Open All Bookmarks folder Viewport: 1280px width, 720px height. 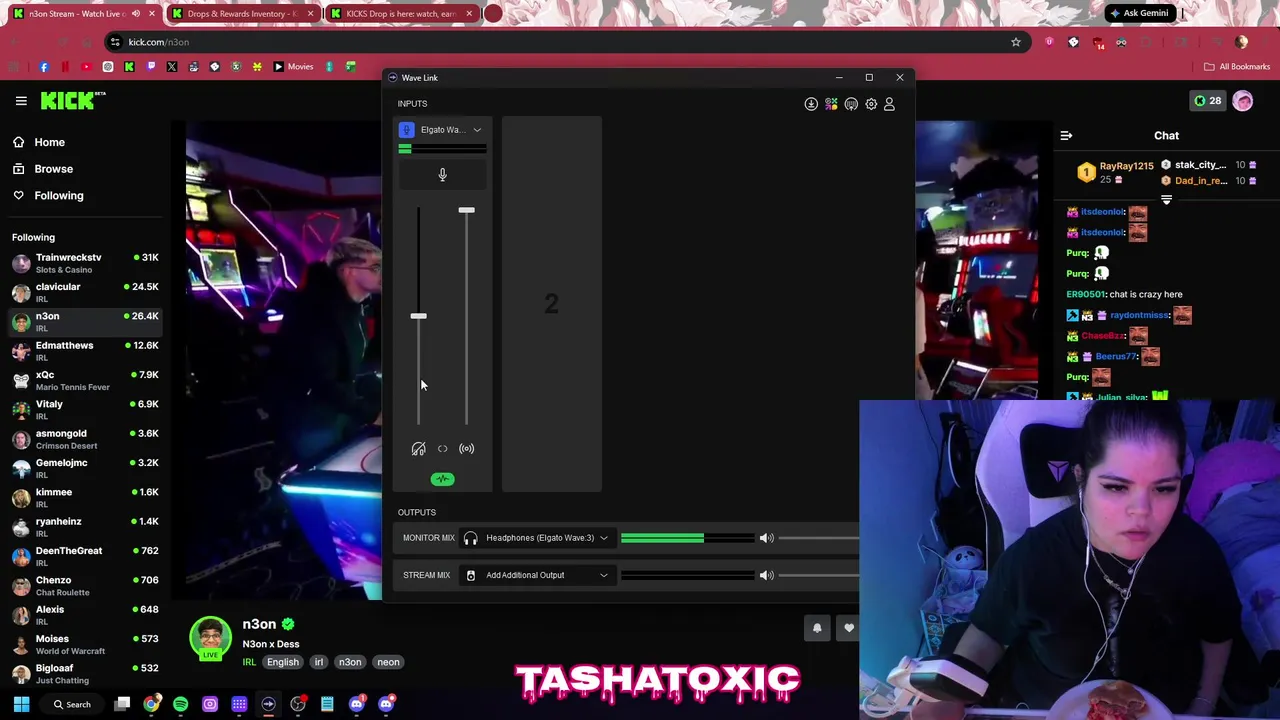[x=1237, y=67]
